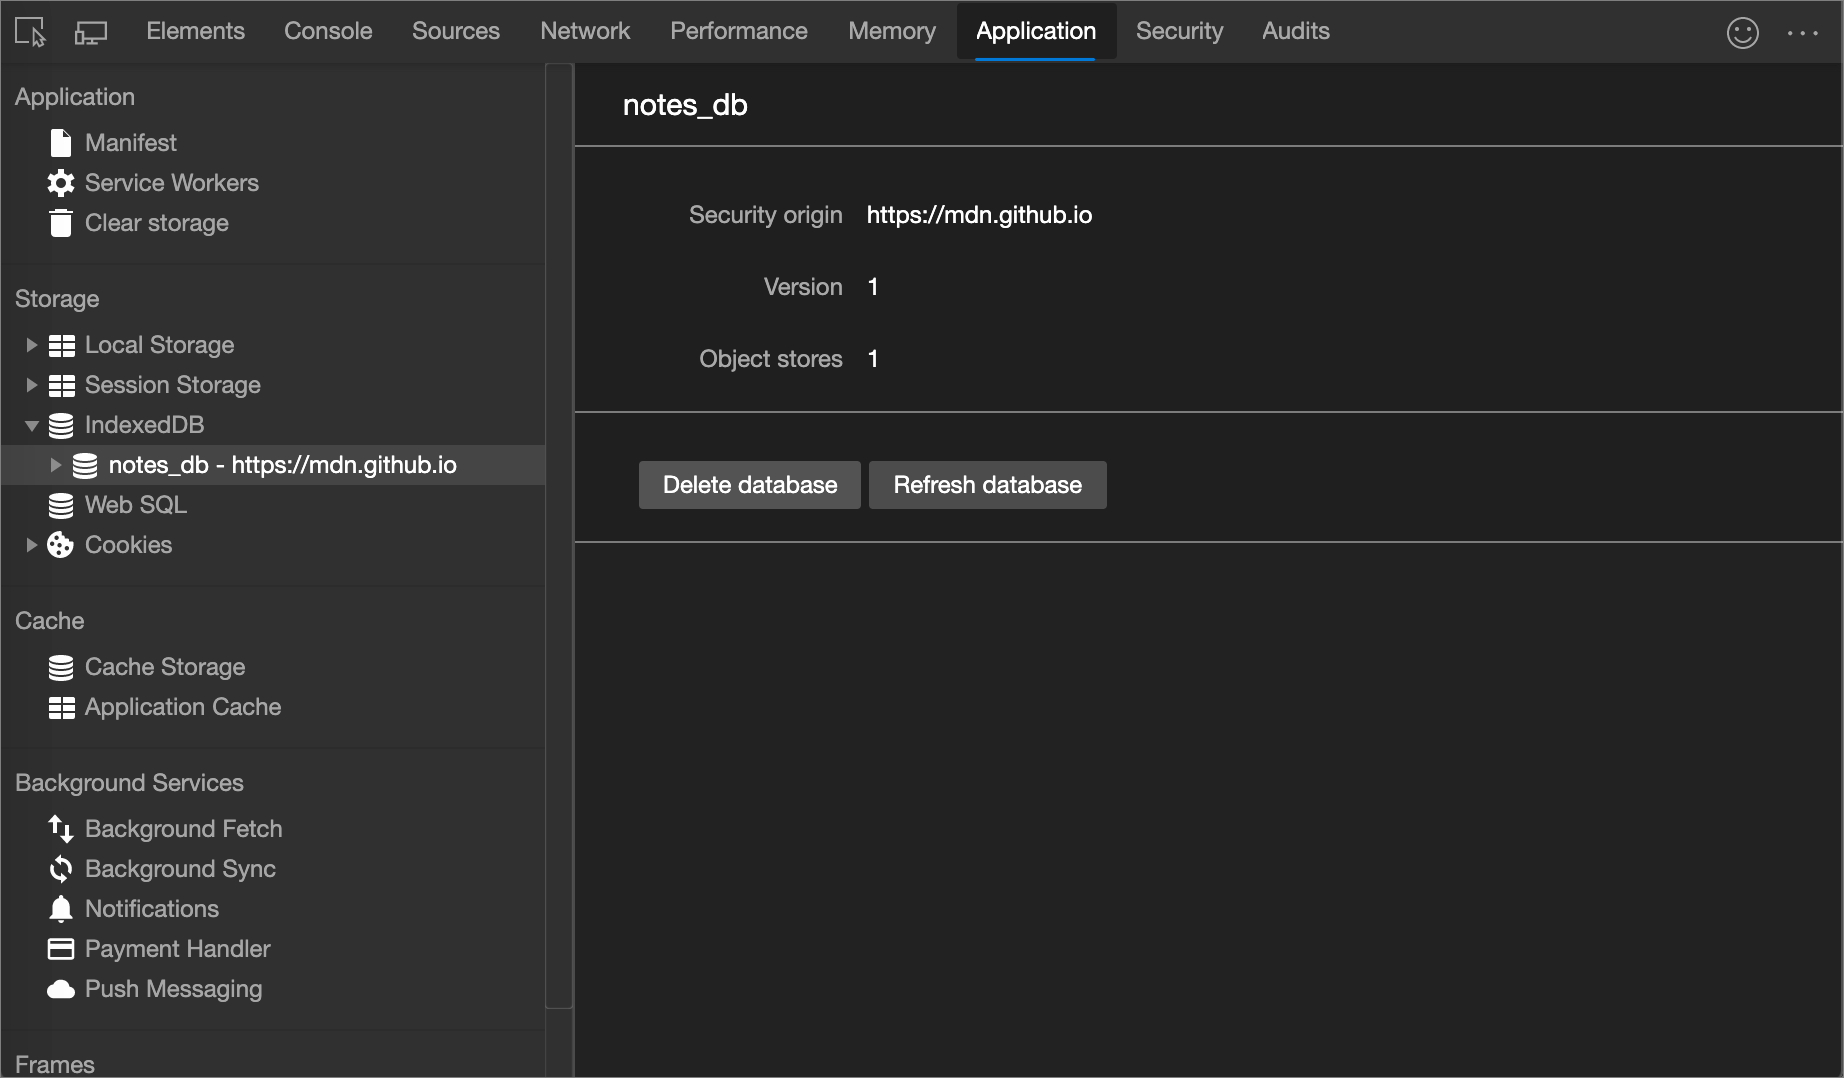This screenshot has height=1078, width=1844.
Task: Open the feedback smiley face icon
Action: 1742,31
